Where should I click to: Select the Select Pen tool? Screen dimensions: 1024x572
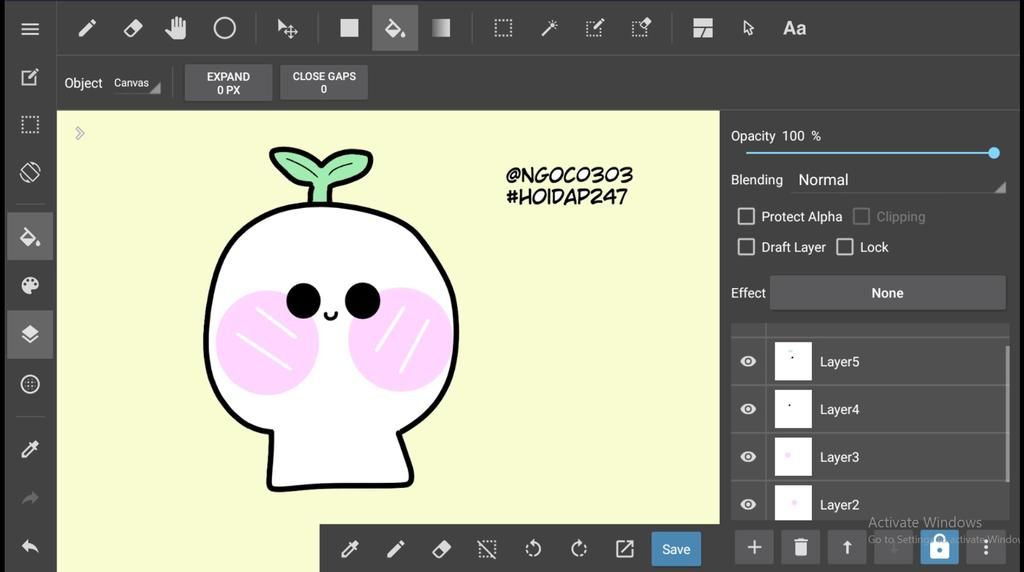click(x=595, y=28)
